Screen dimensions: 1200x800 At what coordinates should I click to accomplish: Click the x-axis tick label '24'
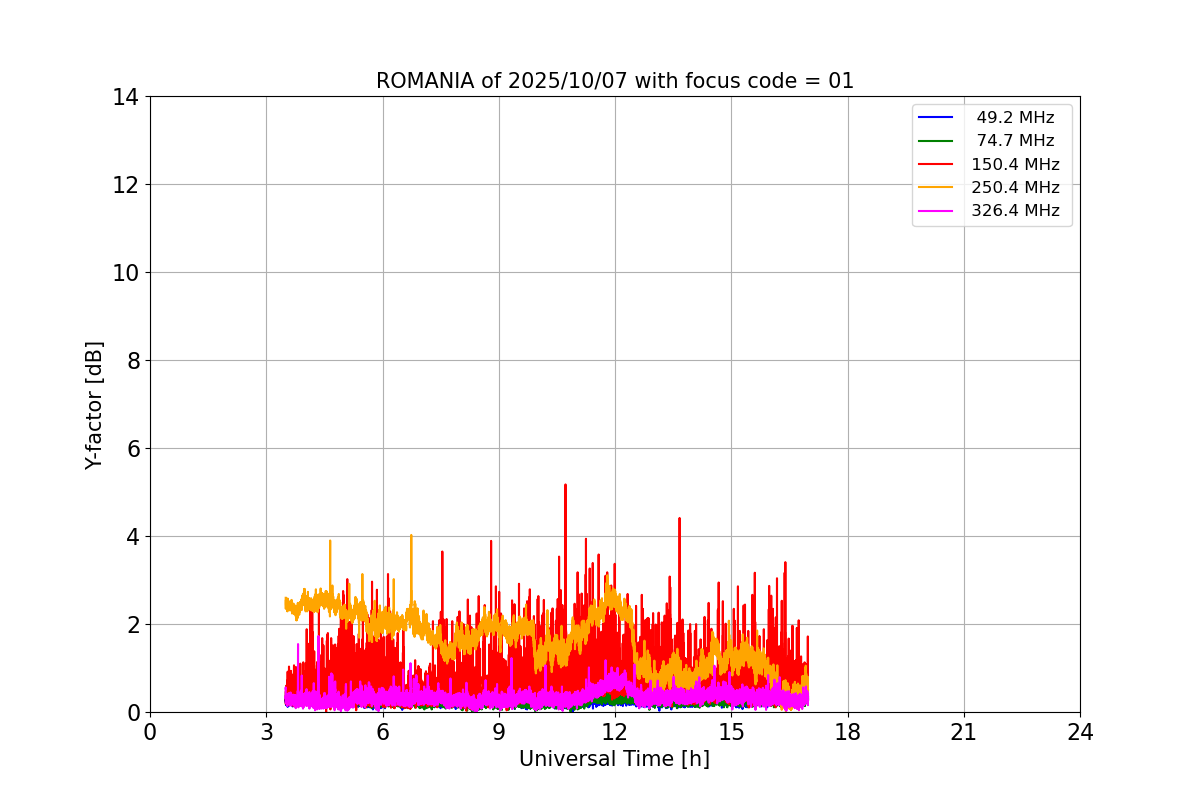click(x=1080, y=732)
